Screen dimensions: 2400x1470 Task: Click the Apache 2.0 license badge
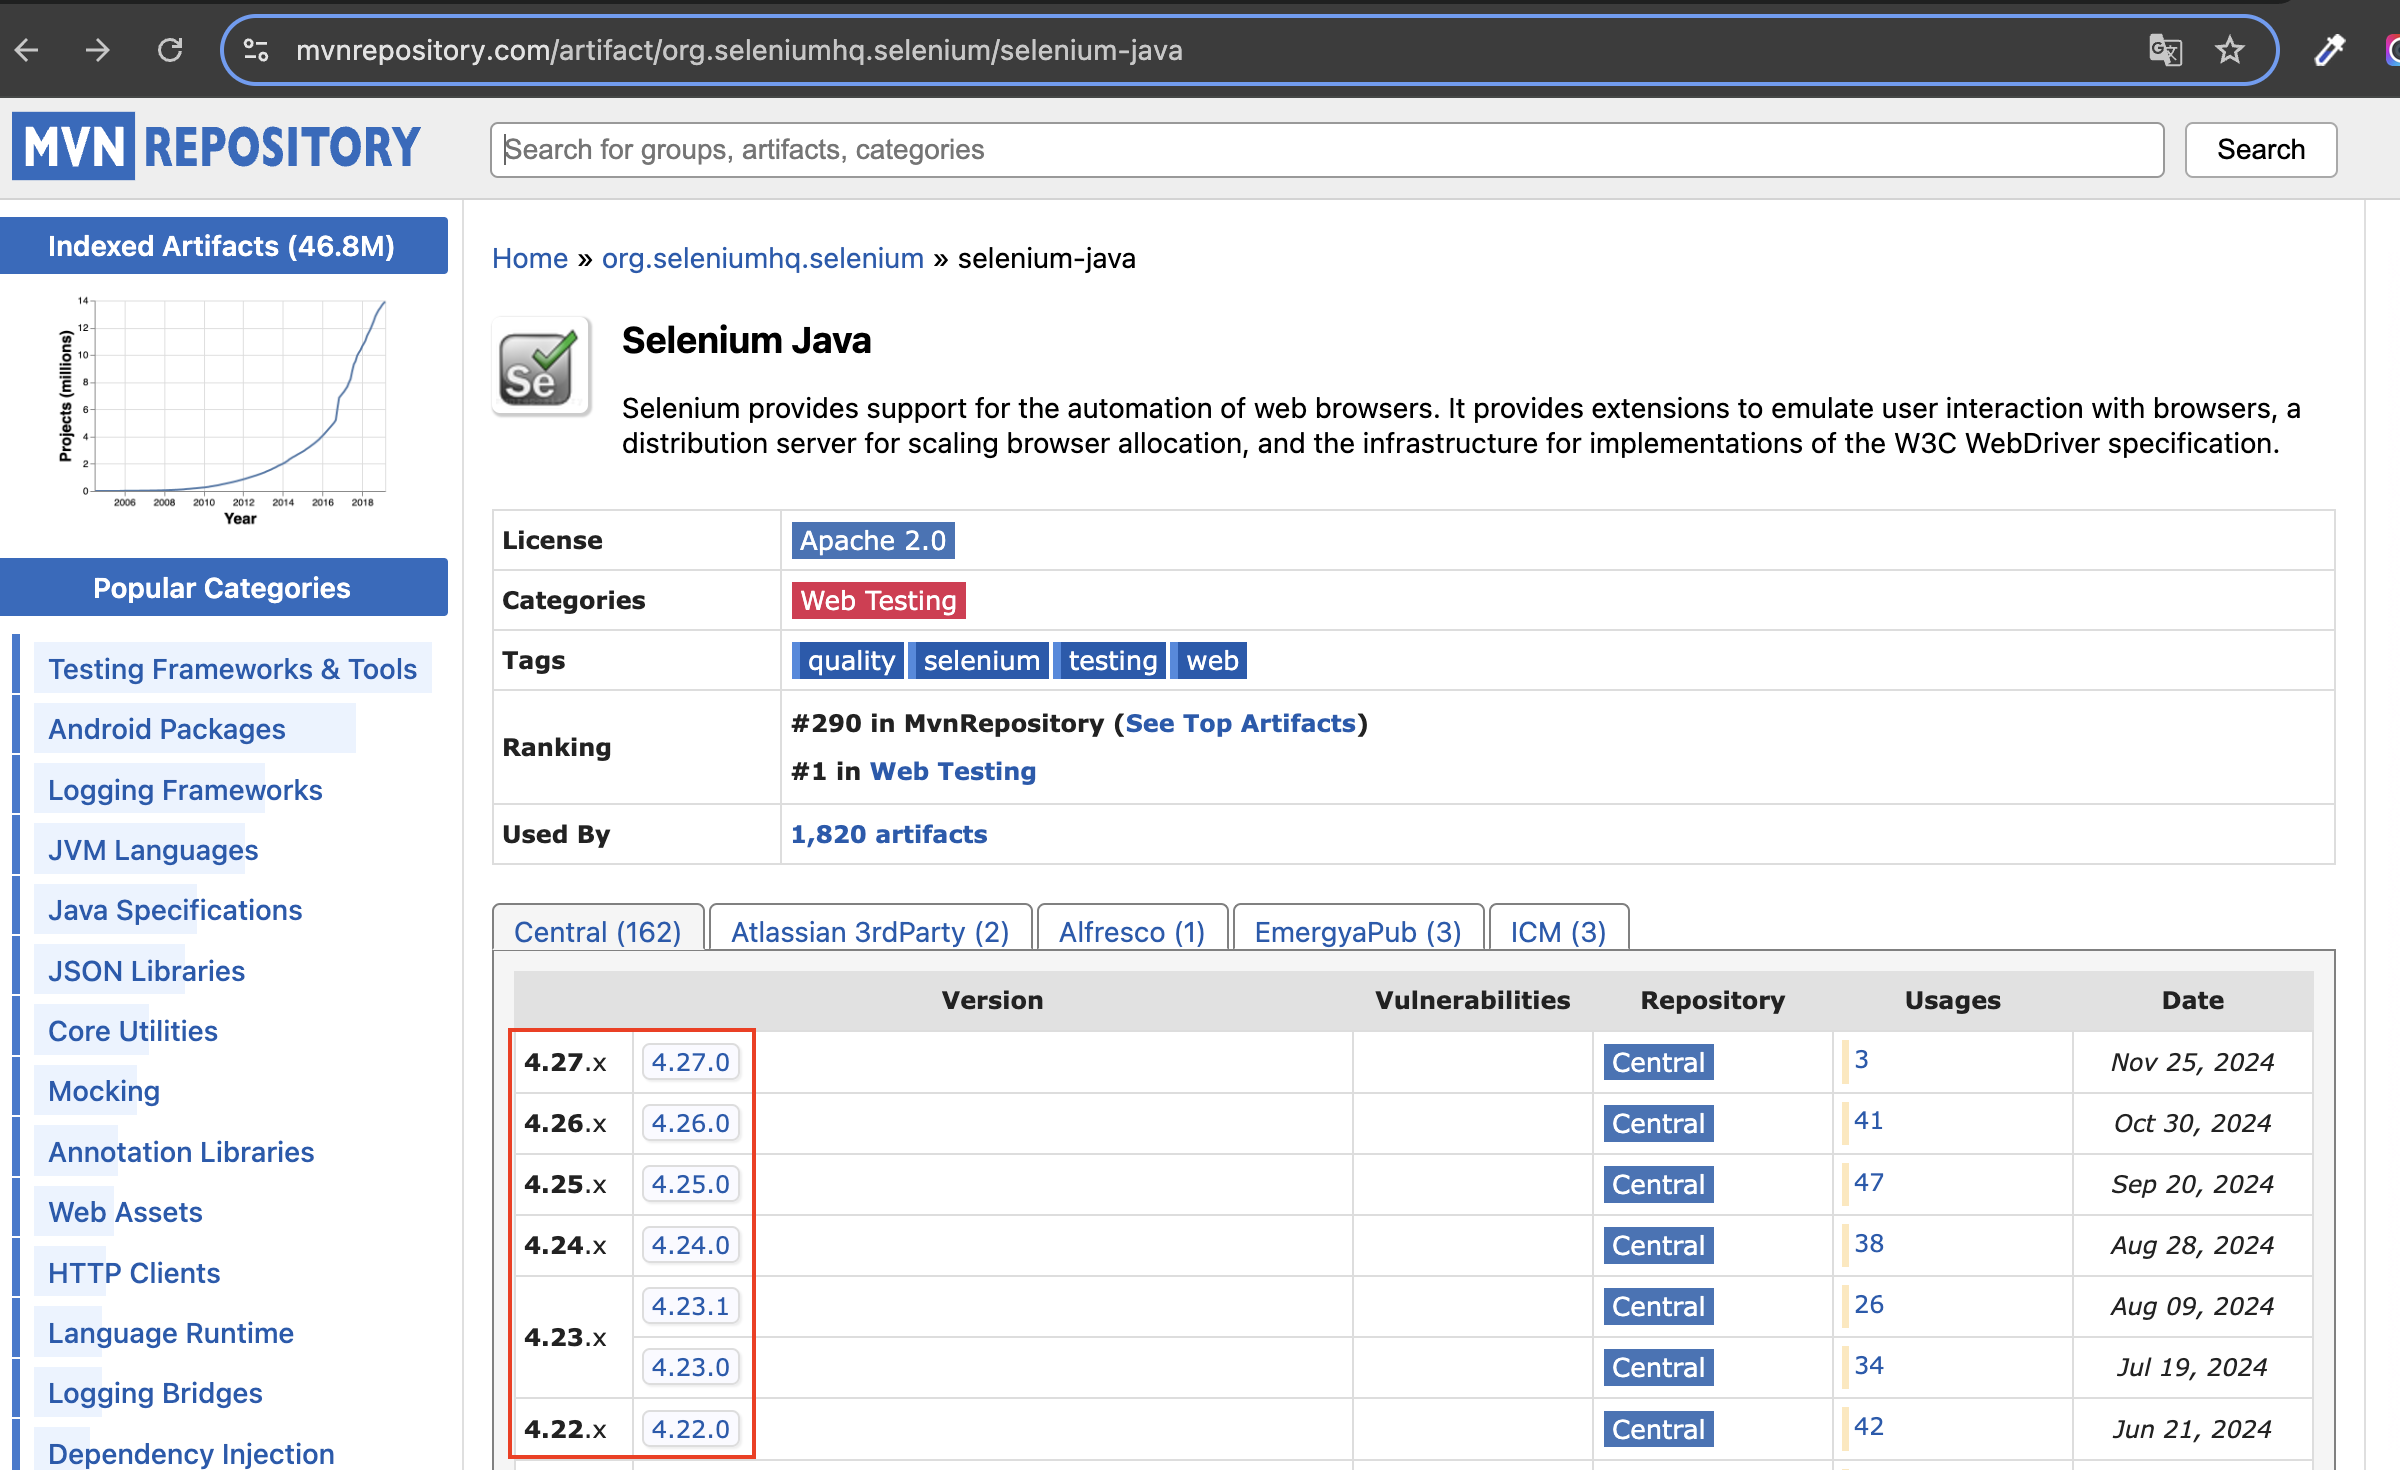(x=872, y=540)
